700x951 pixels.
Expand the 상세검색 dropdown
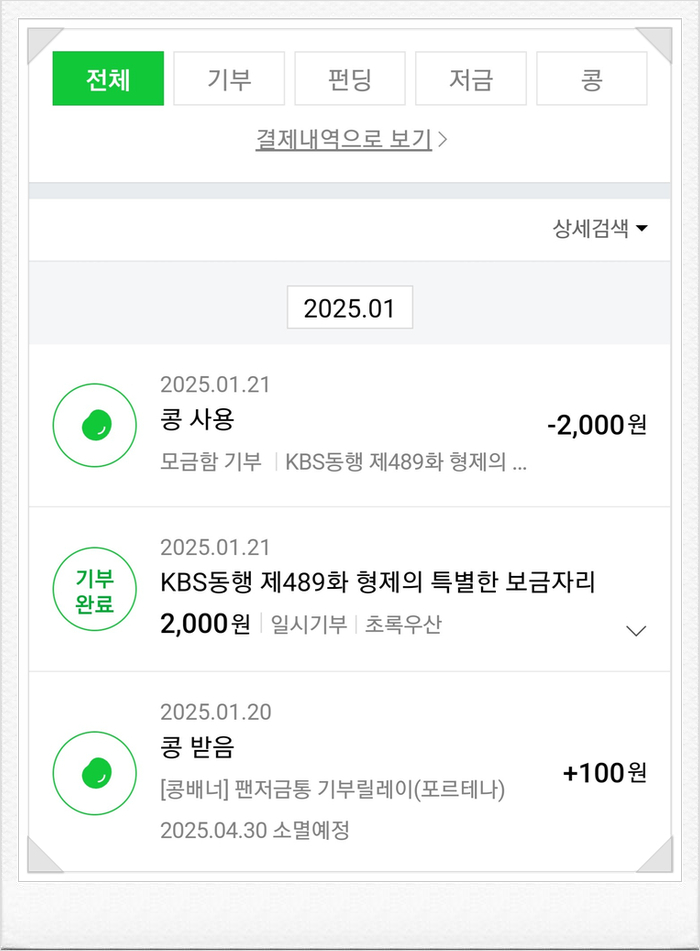coord(600,229)
